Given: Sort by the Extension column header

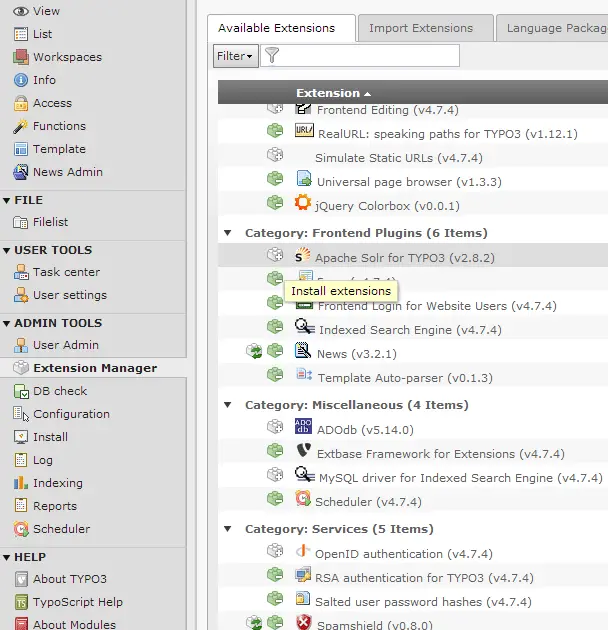Looking at the screenshot, I should (333, 93).
